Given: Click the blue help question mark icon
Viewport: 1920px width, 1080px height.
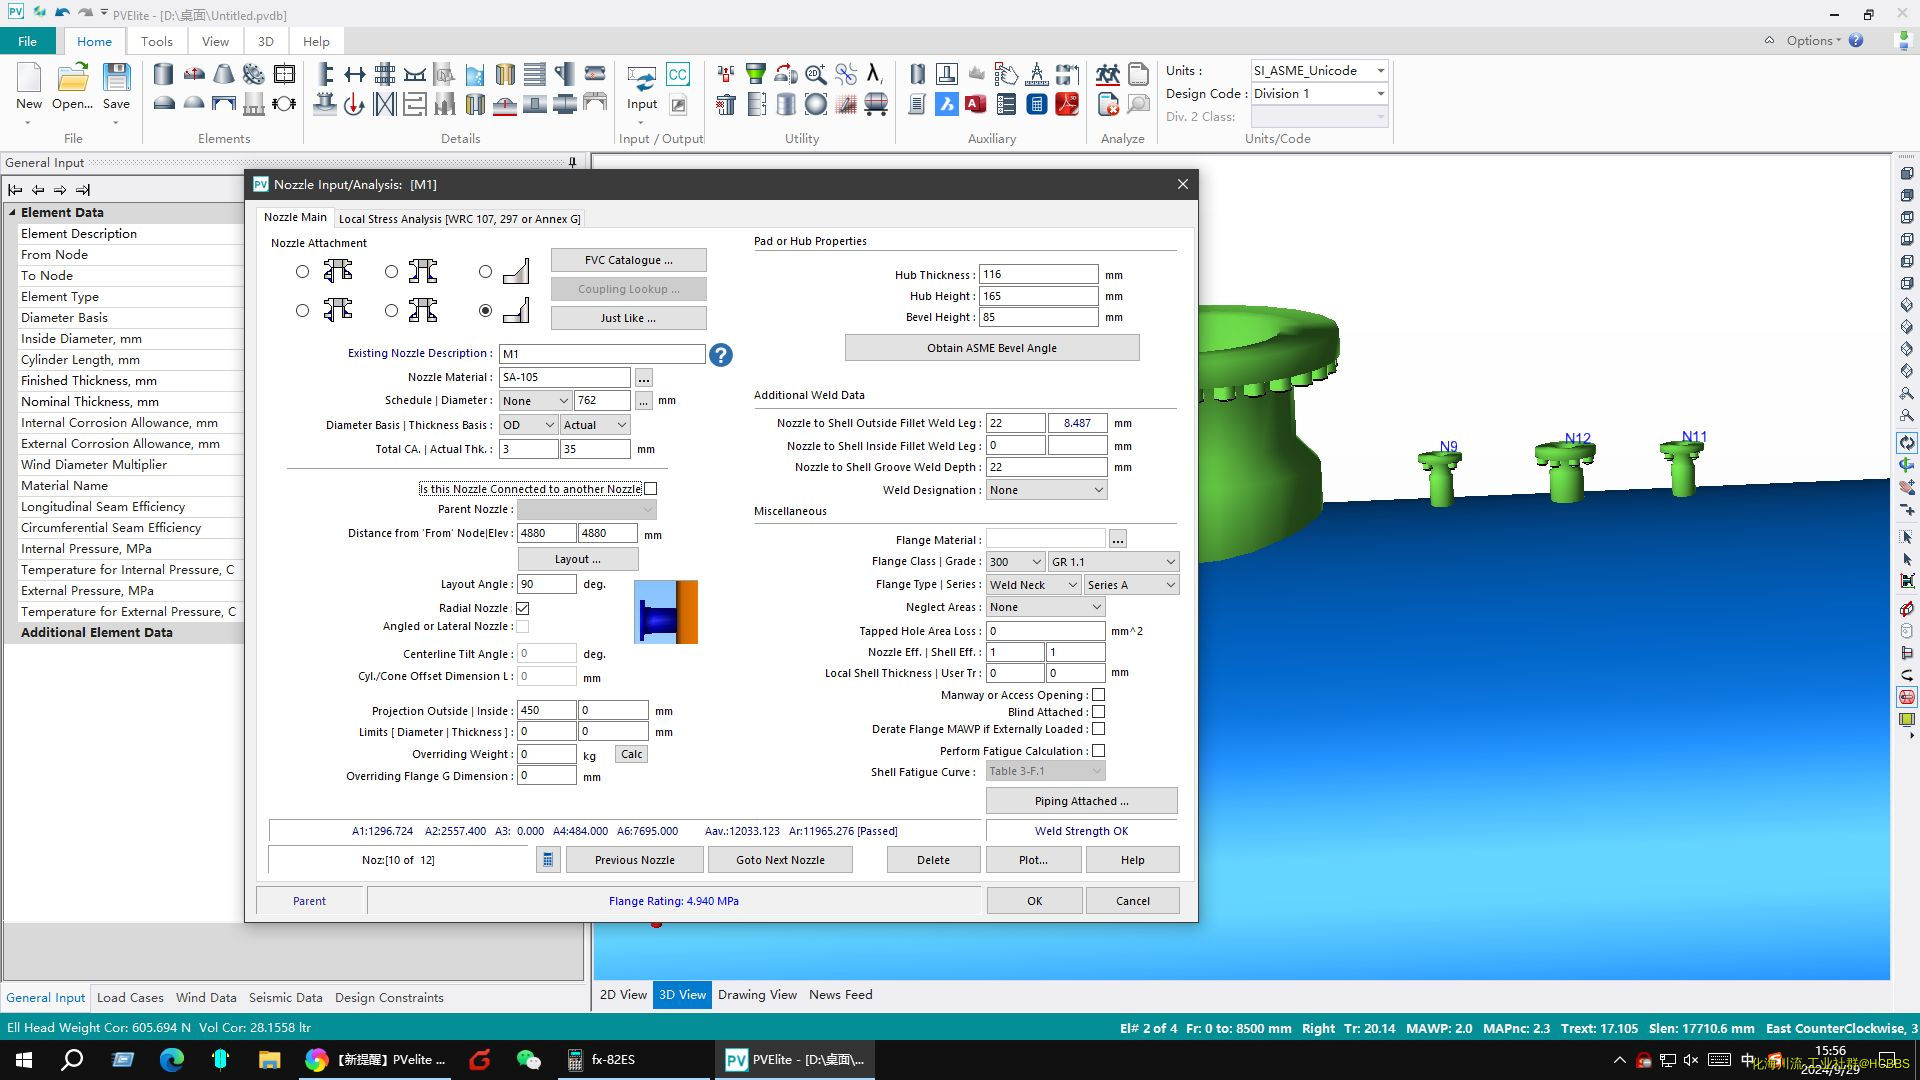Looking at the screenshot, I should [x=721, y=355].
